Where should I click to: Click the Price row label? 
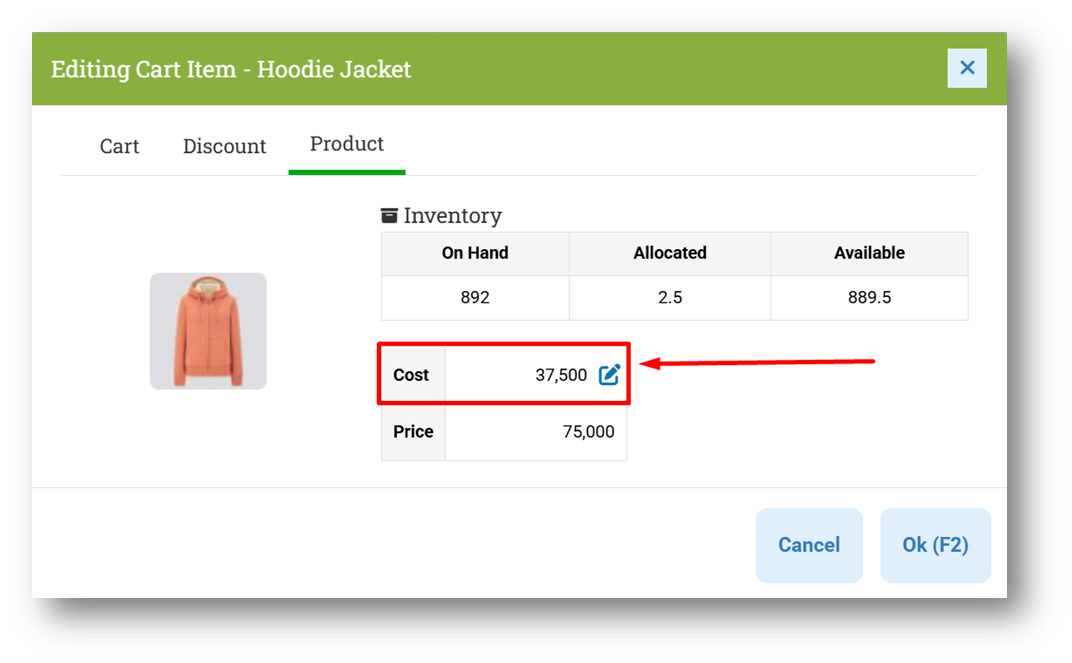tap(413, 432)
